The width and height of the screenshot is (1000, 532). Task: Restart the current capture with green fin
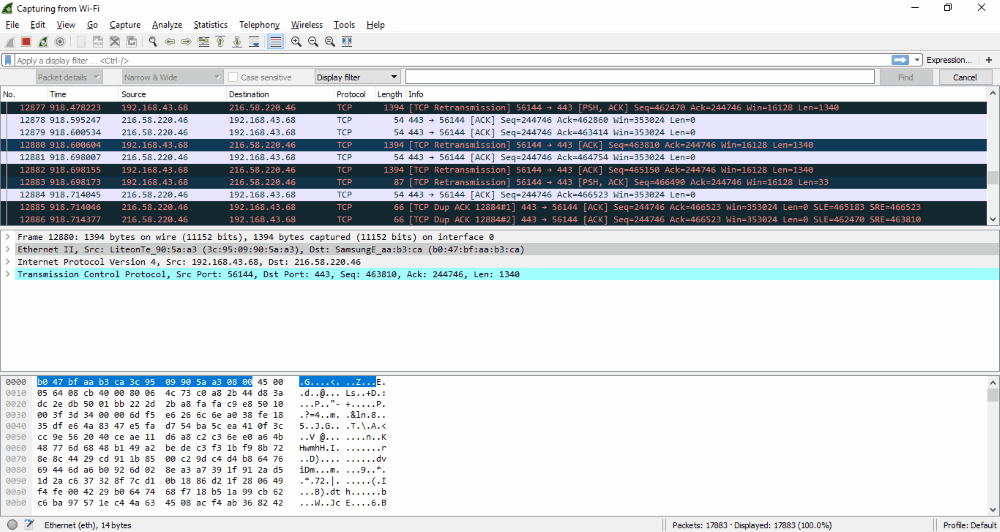pos(43,41)
